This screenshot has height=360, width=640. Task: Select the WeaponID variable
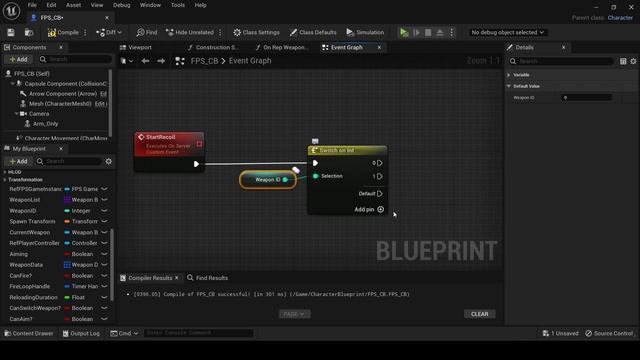(x=23, y=211)
